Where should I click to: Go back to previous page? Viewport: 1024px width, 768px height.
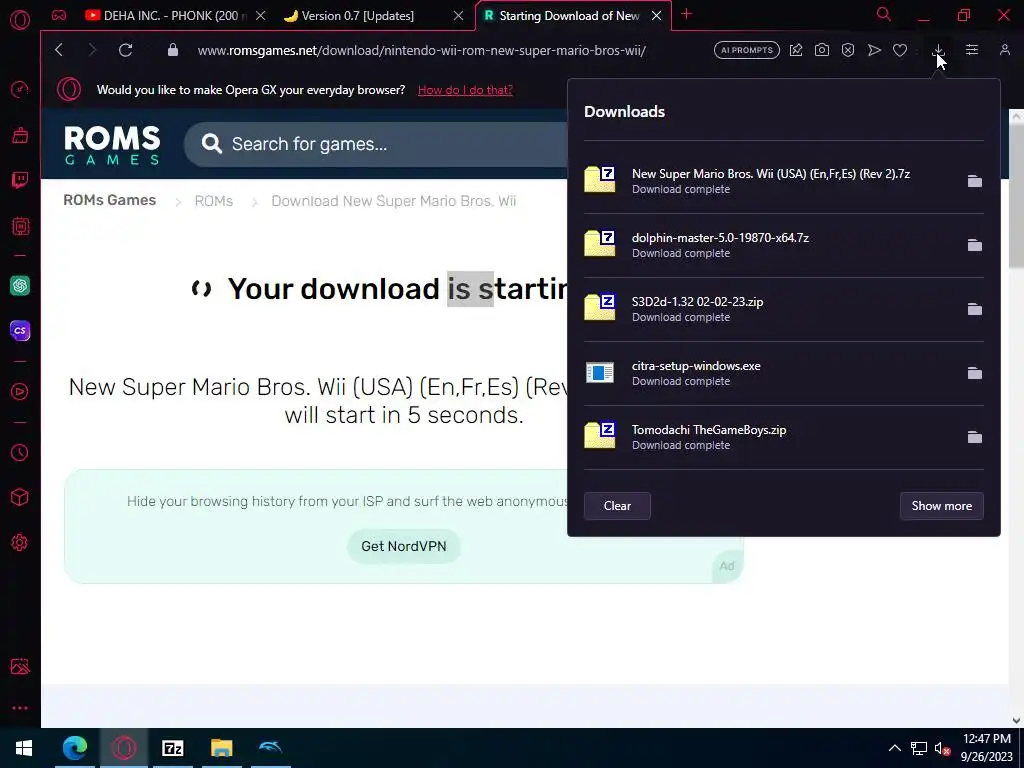[x=59, y=50]
